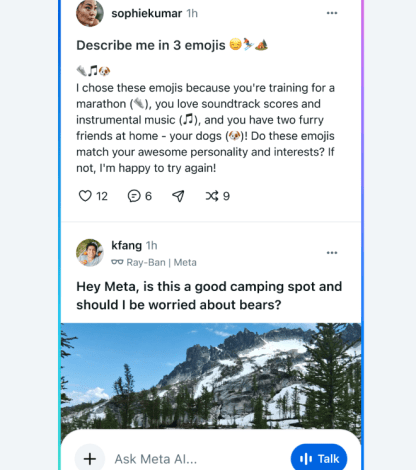This screenshot has width=416, height=470.
Task: Like sophiekumar's post with the heart icon
Action: pos(85,196)
